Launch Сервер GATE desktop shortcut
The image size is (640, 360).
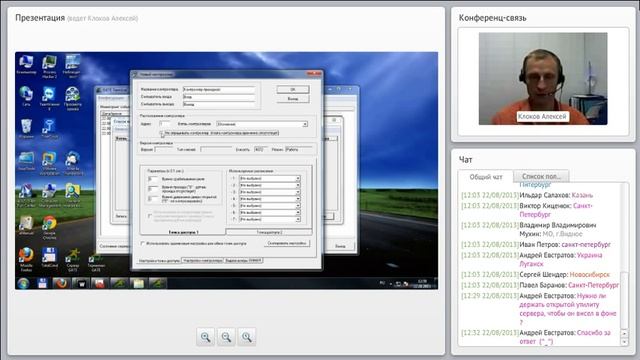click(73, 260)
